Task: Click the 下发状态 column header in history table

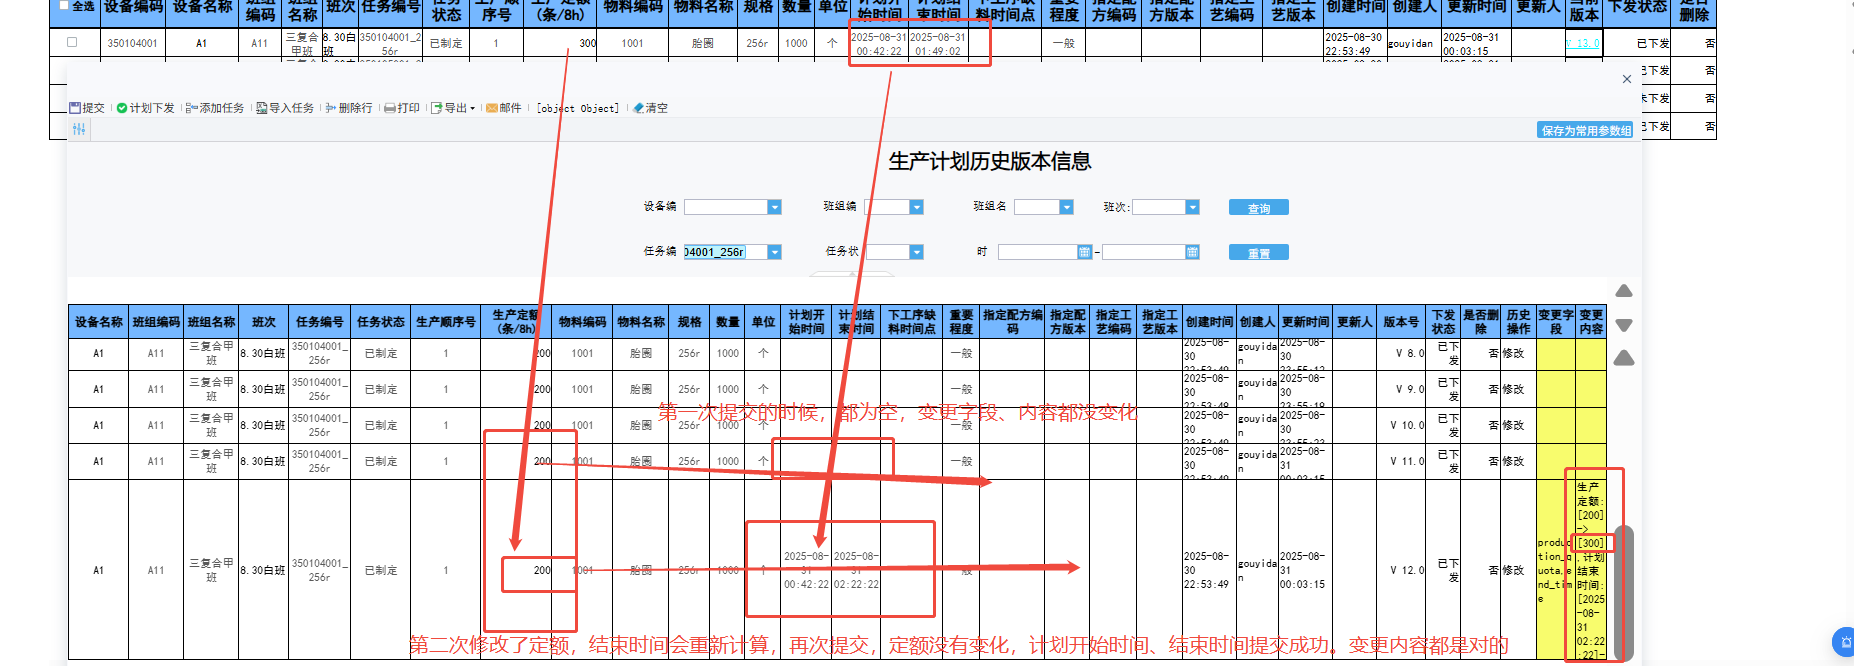Action: point(1443,322)
